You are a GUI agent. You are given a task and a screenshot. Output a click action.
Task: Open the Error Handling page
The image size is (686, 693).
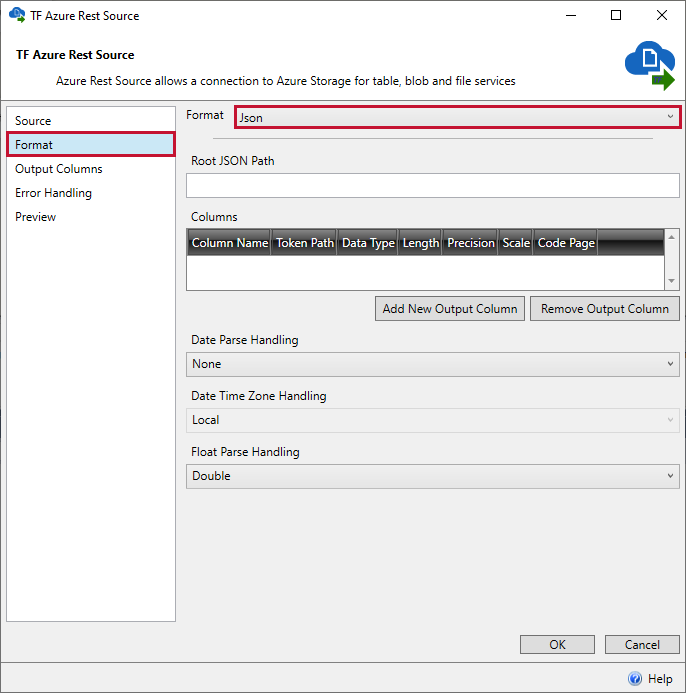point(91,193)
